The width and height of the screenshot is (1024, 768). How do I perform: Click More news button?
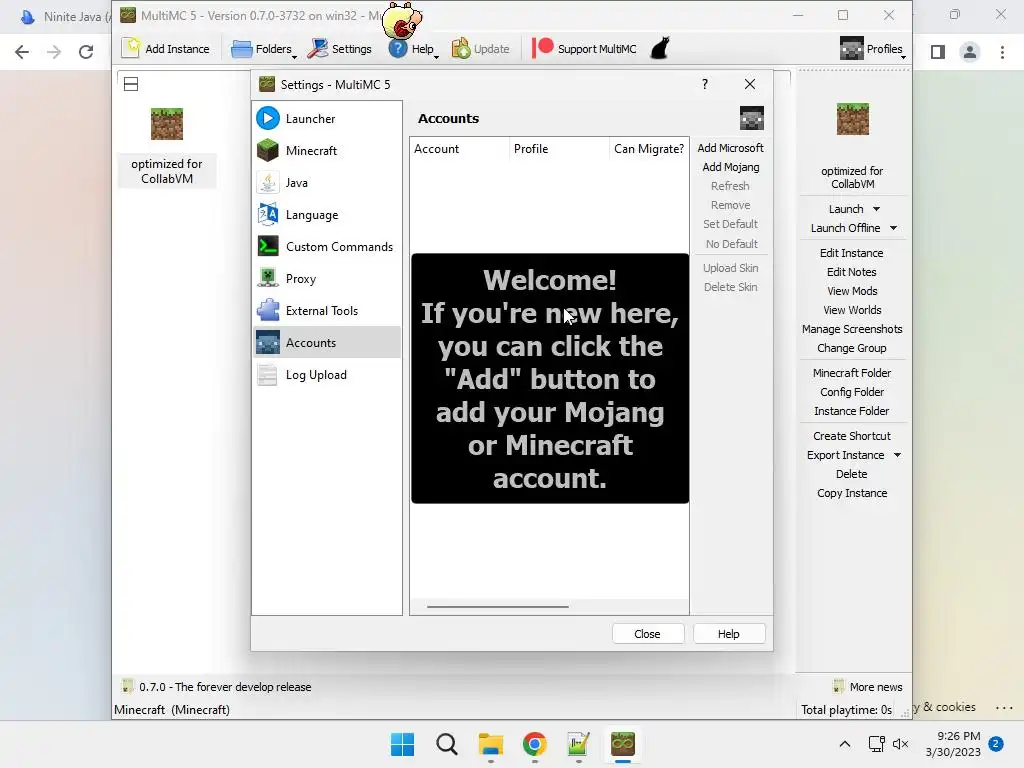(x=868, y=686)
